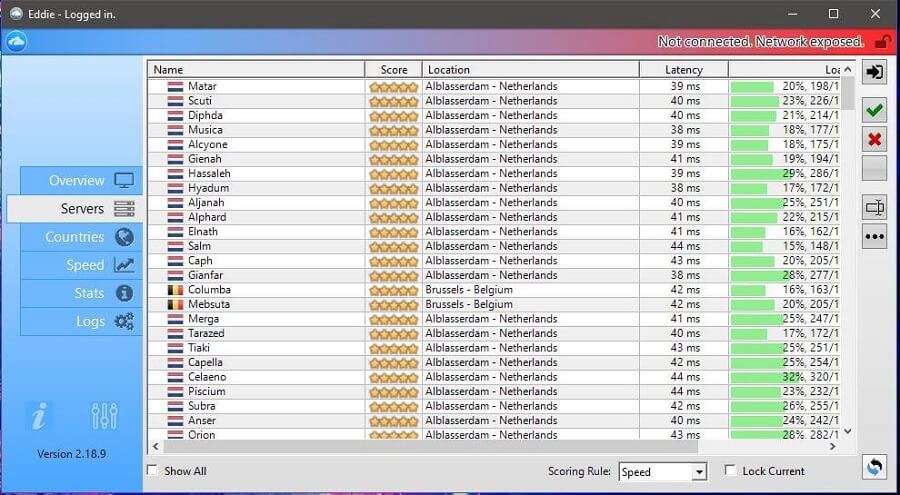
Task: Select the Gienah server name
Action: tap(204, 158)
